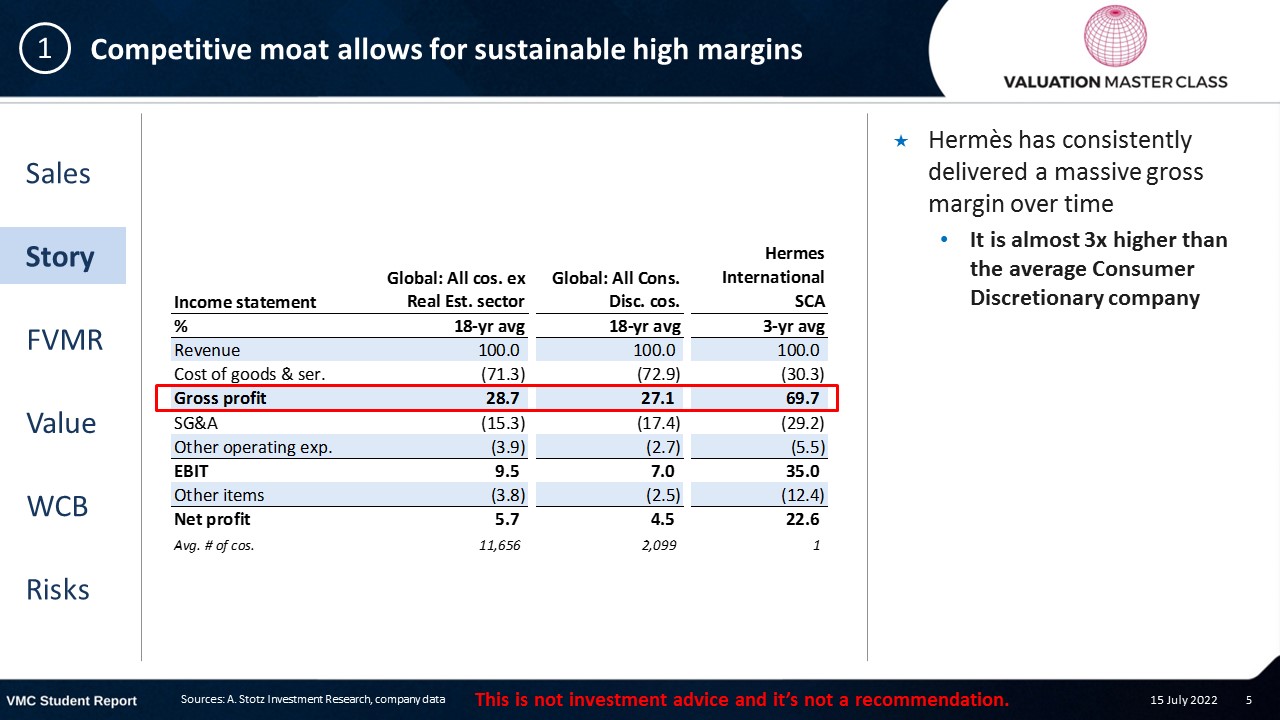Click Hermes cost of goods value (30.3)

(801, 374)
